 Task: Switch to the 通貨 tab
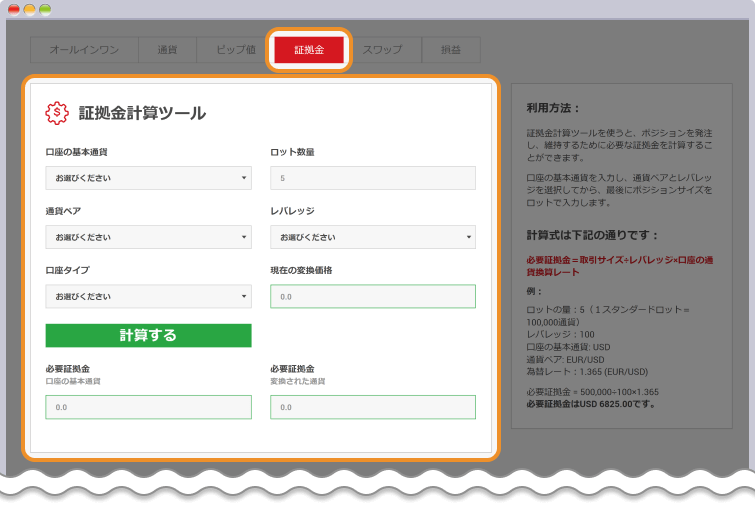(x=168, y=50)
